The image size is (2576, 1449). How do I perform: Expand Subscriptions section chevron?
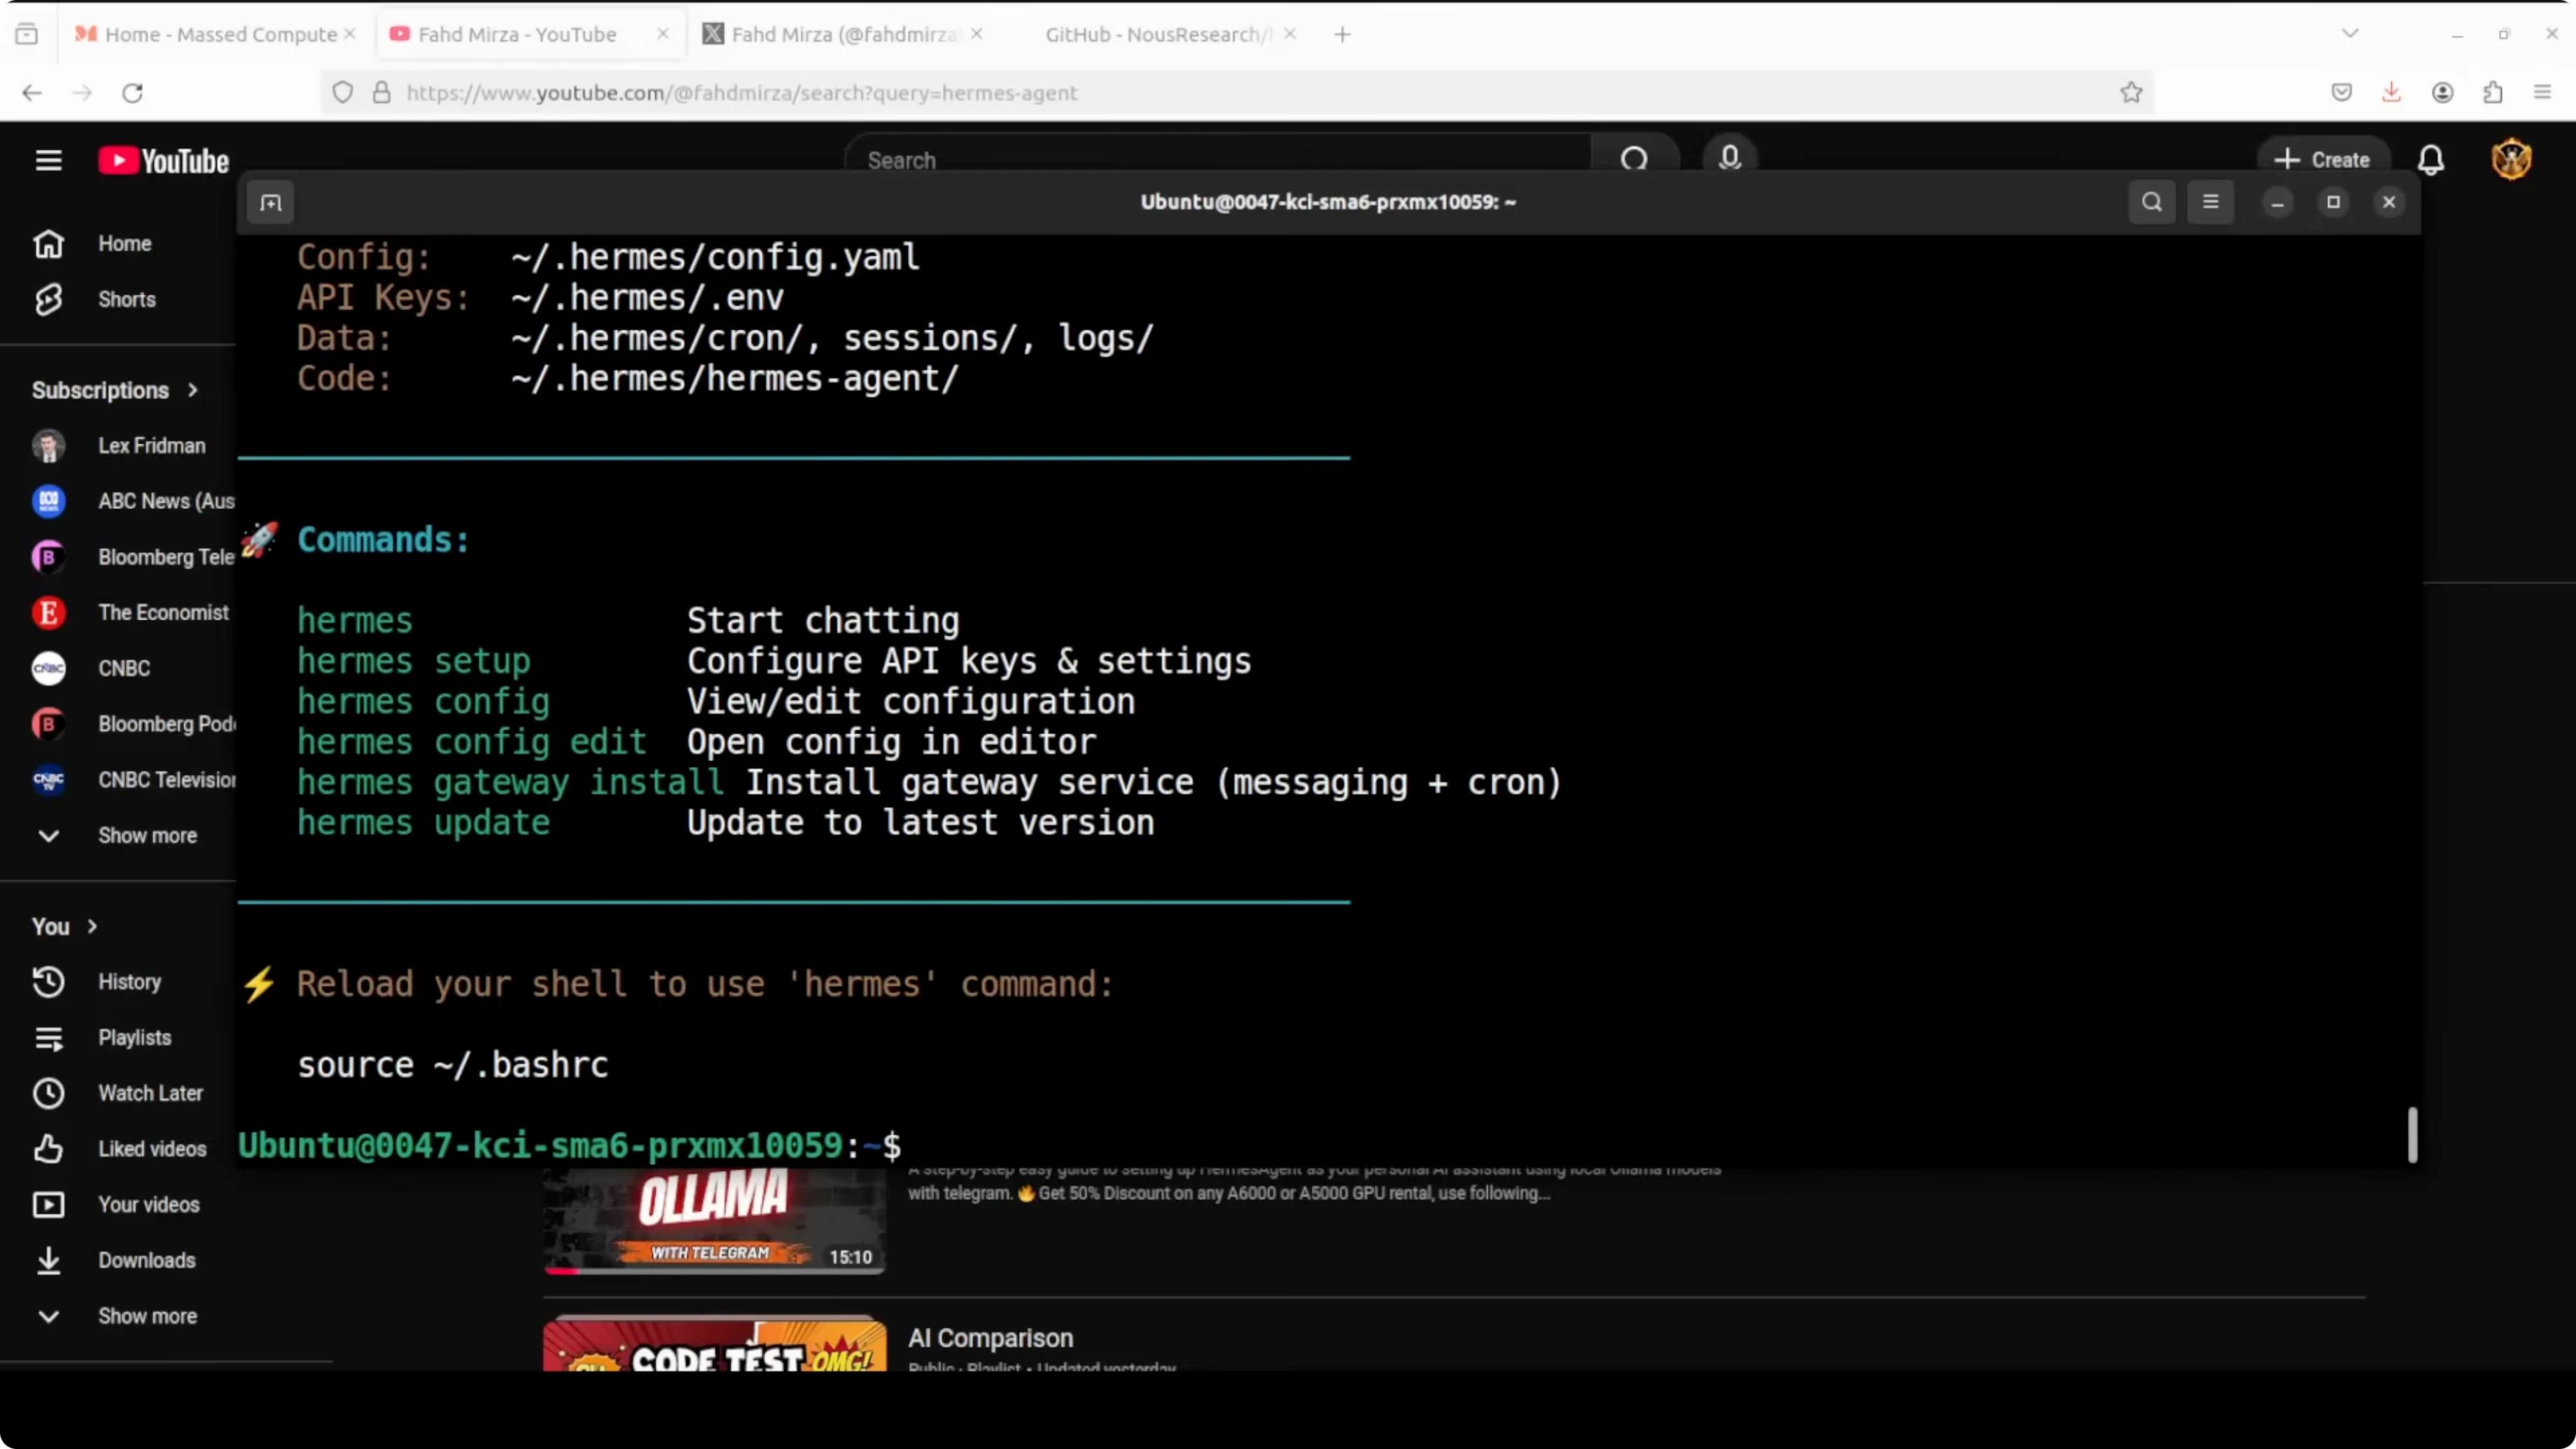click(x=192, y=390)
